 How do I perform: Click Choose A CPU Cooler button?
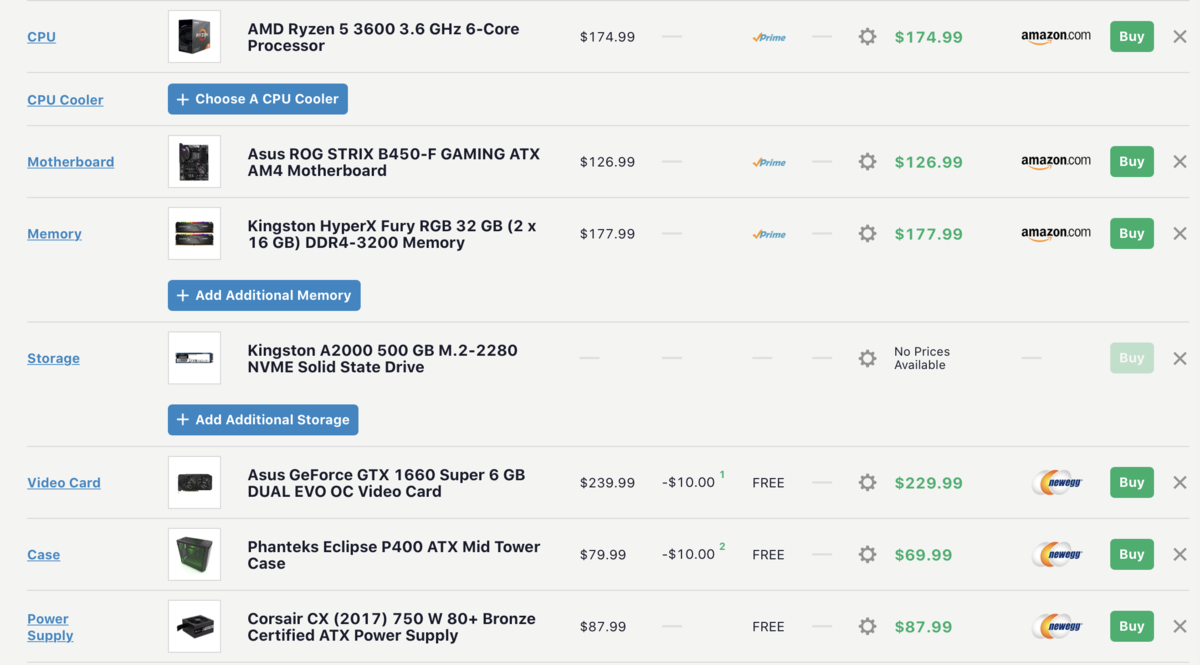point(258,99)
